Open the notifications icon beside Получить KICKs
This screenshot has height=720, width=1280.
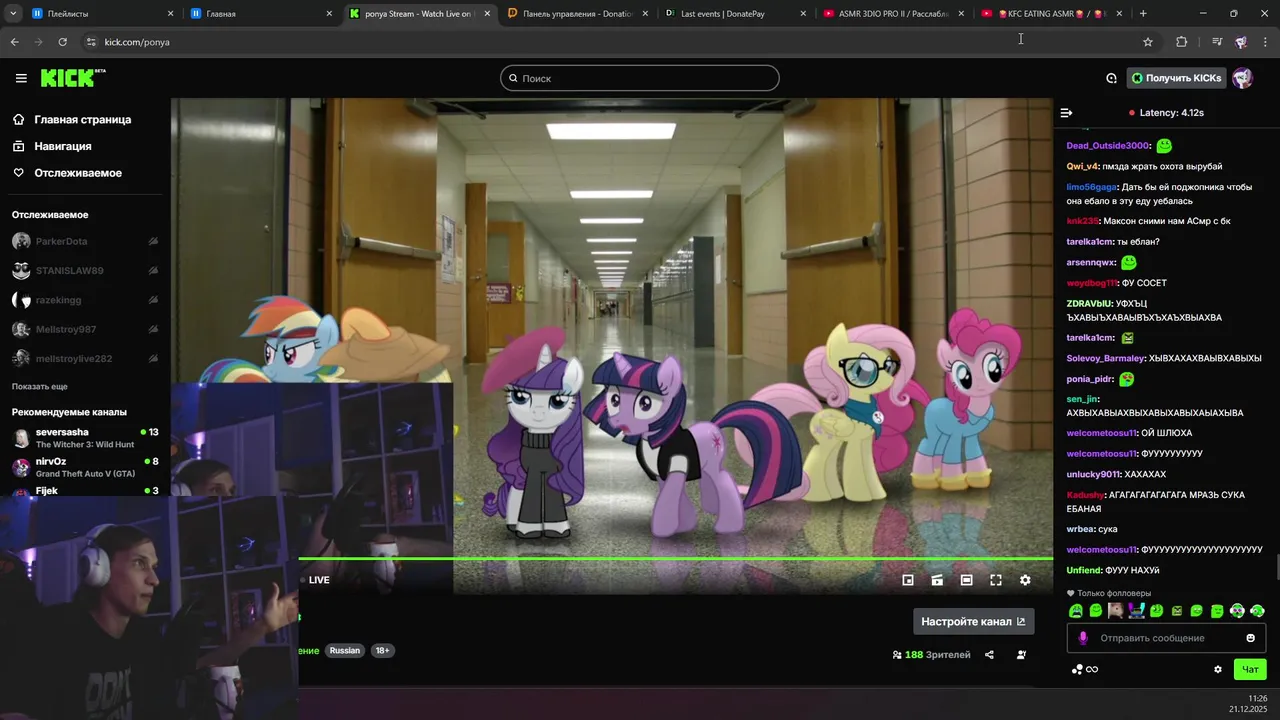pos(1111,78)
